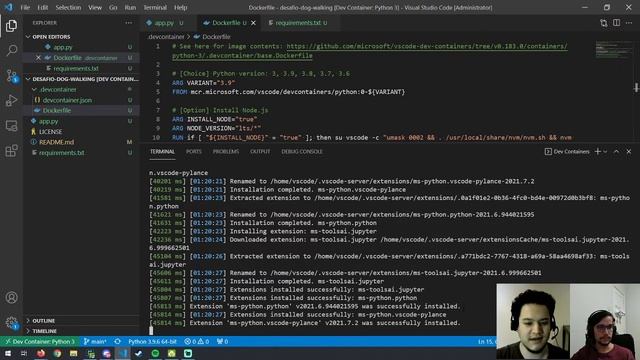640x360 pixels.
Task: Open the Help menu
Action: coord(180,7)
